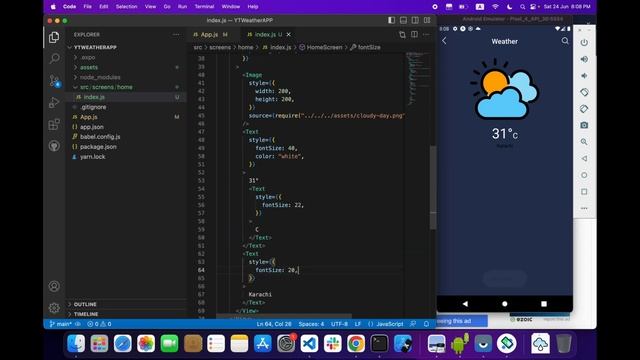Open editor more actions ellipsis
Screen dimensions: 640x360
pos(426,35)
